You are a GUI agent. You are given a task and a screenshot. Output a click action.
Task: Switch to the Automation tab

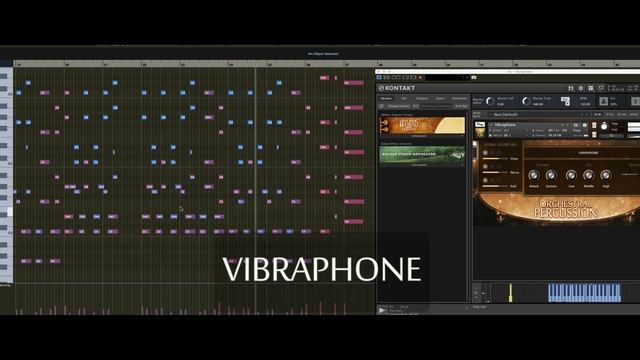459,98
